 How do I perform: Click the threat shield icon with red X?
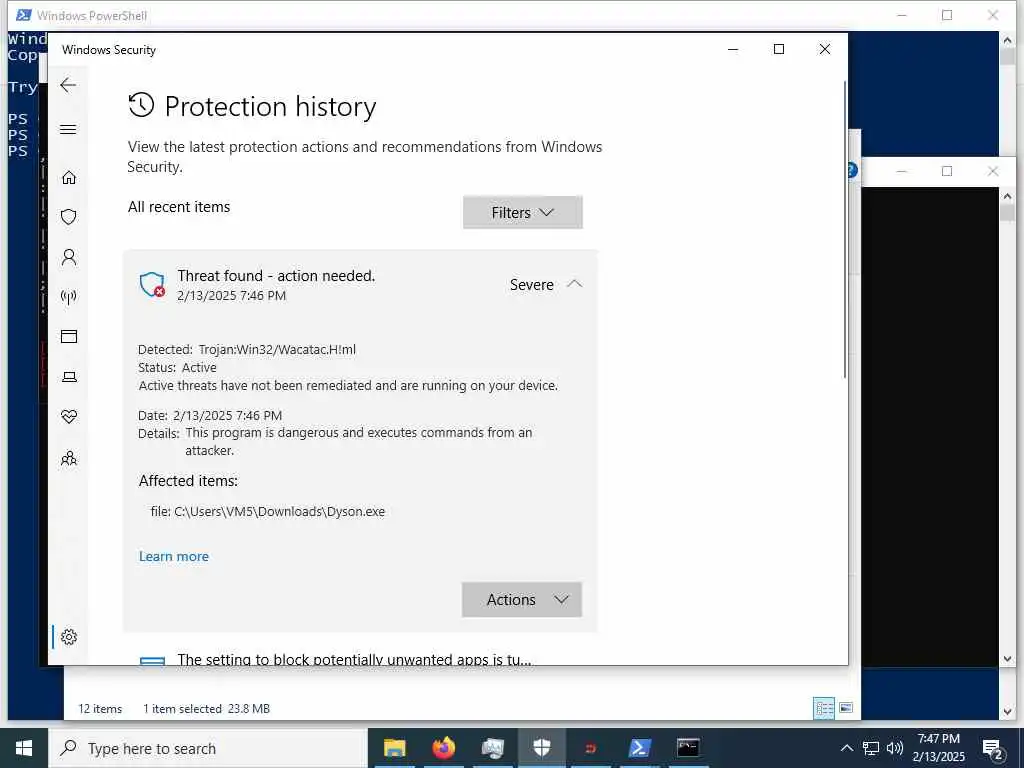coord(152,285)
